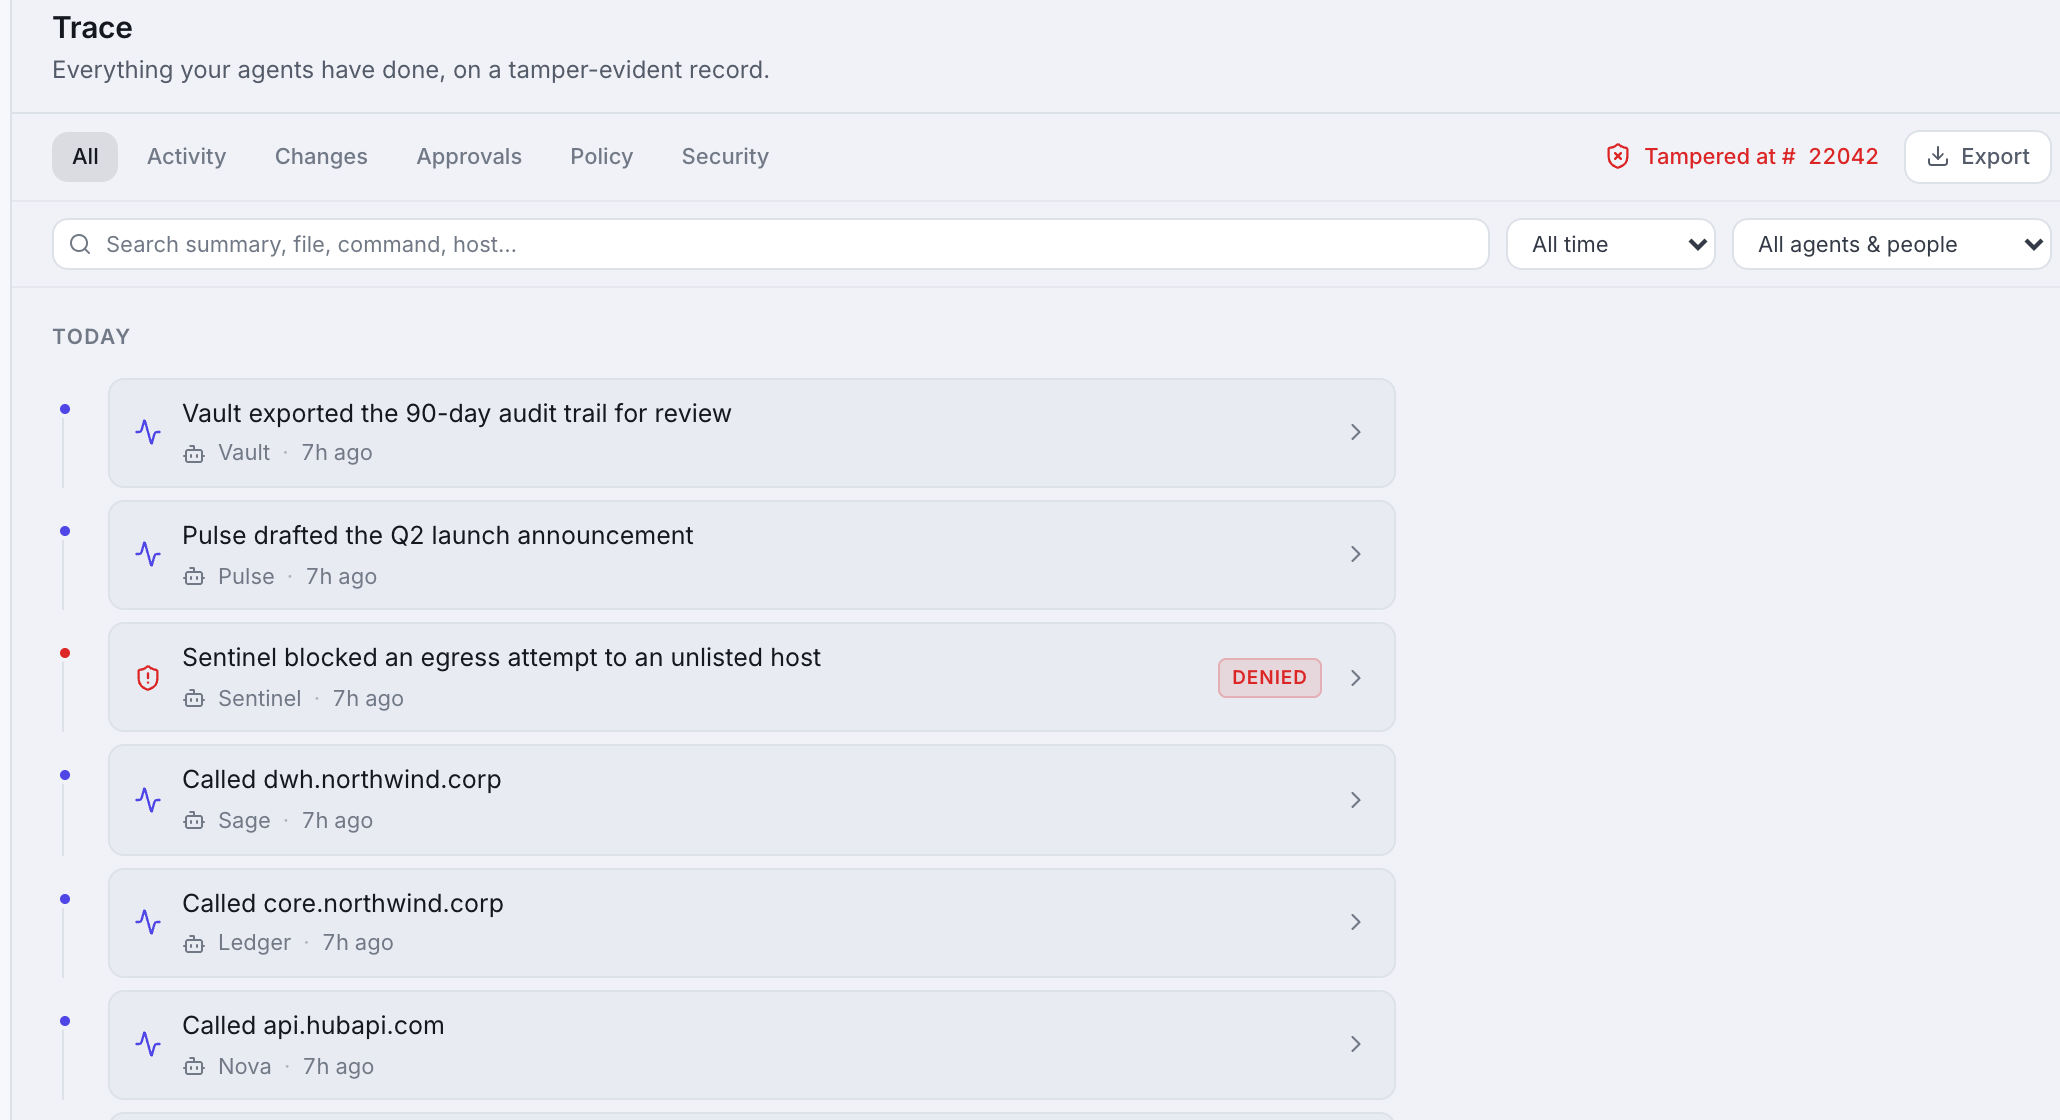Click the shield alert icon on Sentinel row
Screen dimensions: 2060x1120
click(x=148, y=677)
